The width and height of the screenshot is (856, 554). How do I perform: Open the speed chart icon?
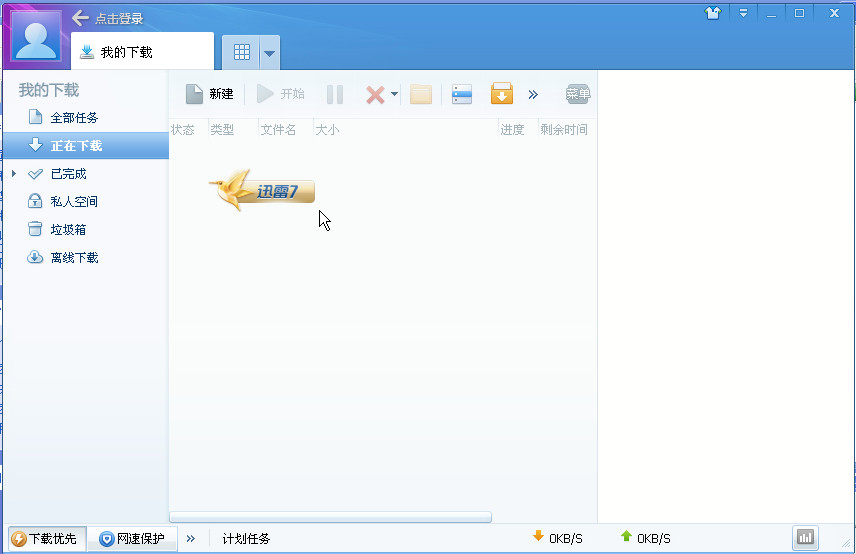tap(805, 538)
